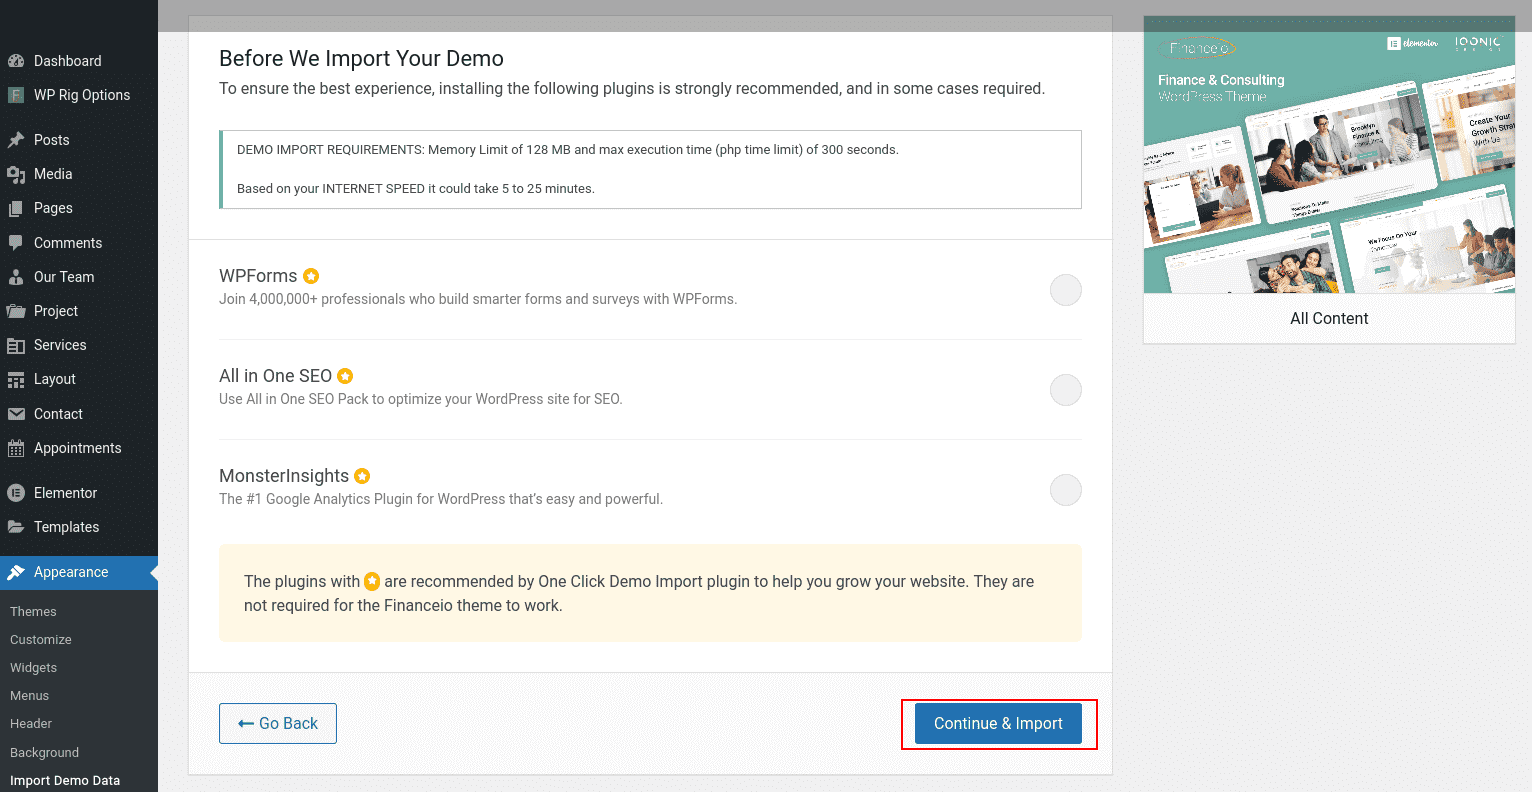Image resolution: width=1532 pixels, height=792 pixels.
Task: Click the star badge beside All in One SEO
Action: pos(345,376)
